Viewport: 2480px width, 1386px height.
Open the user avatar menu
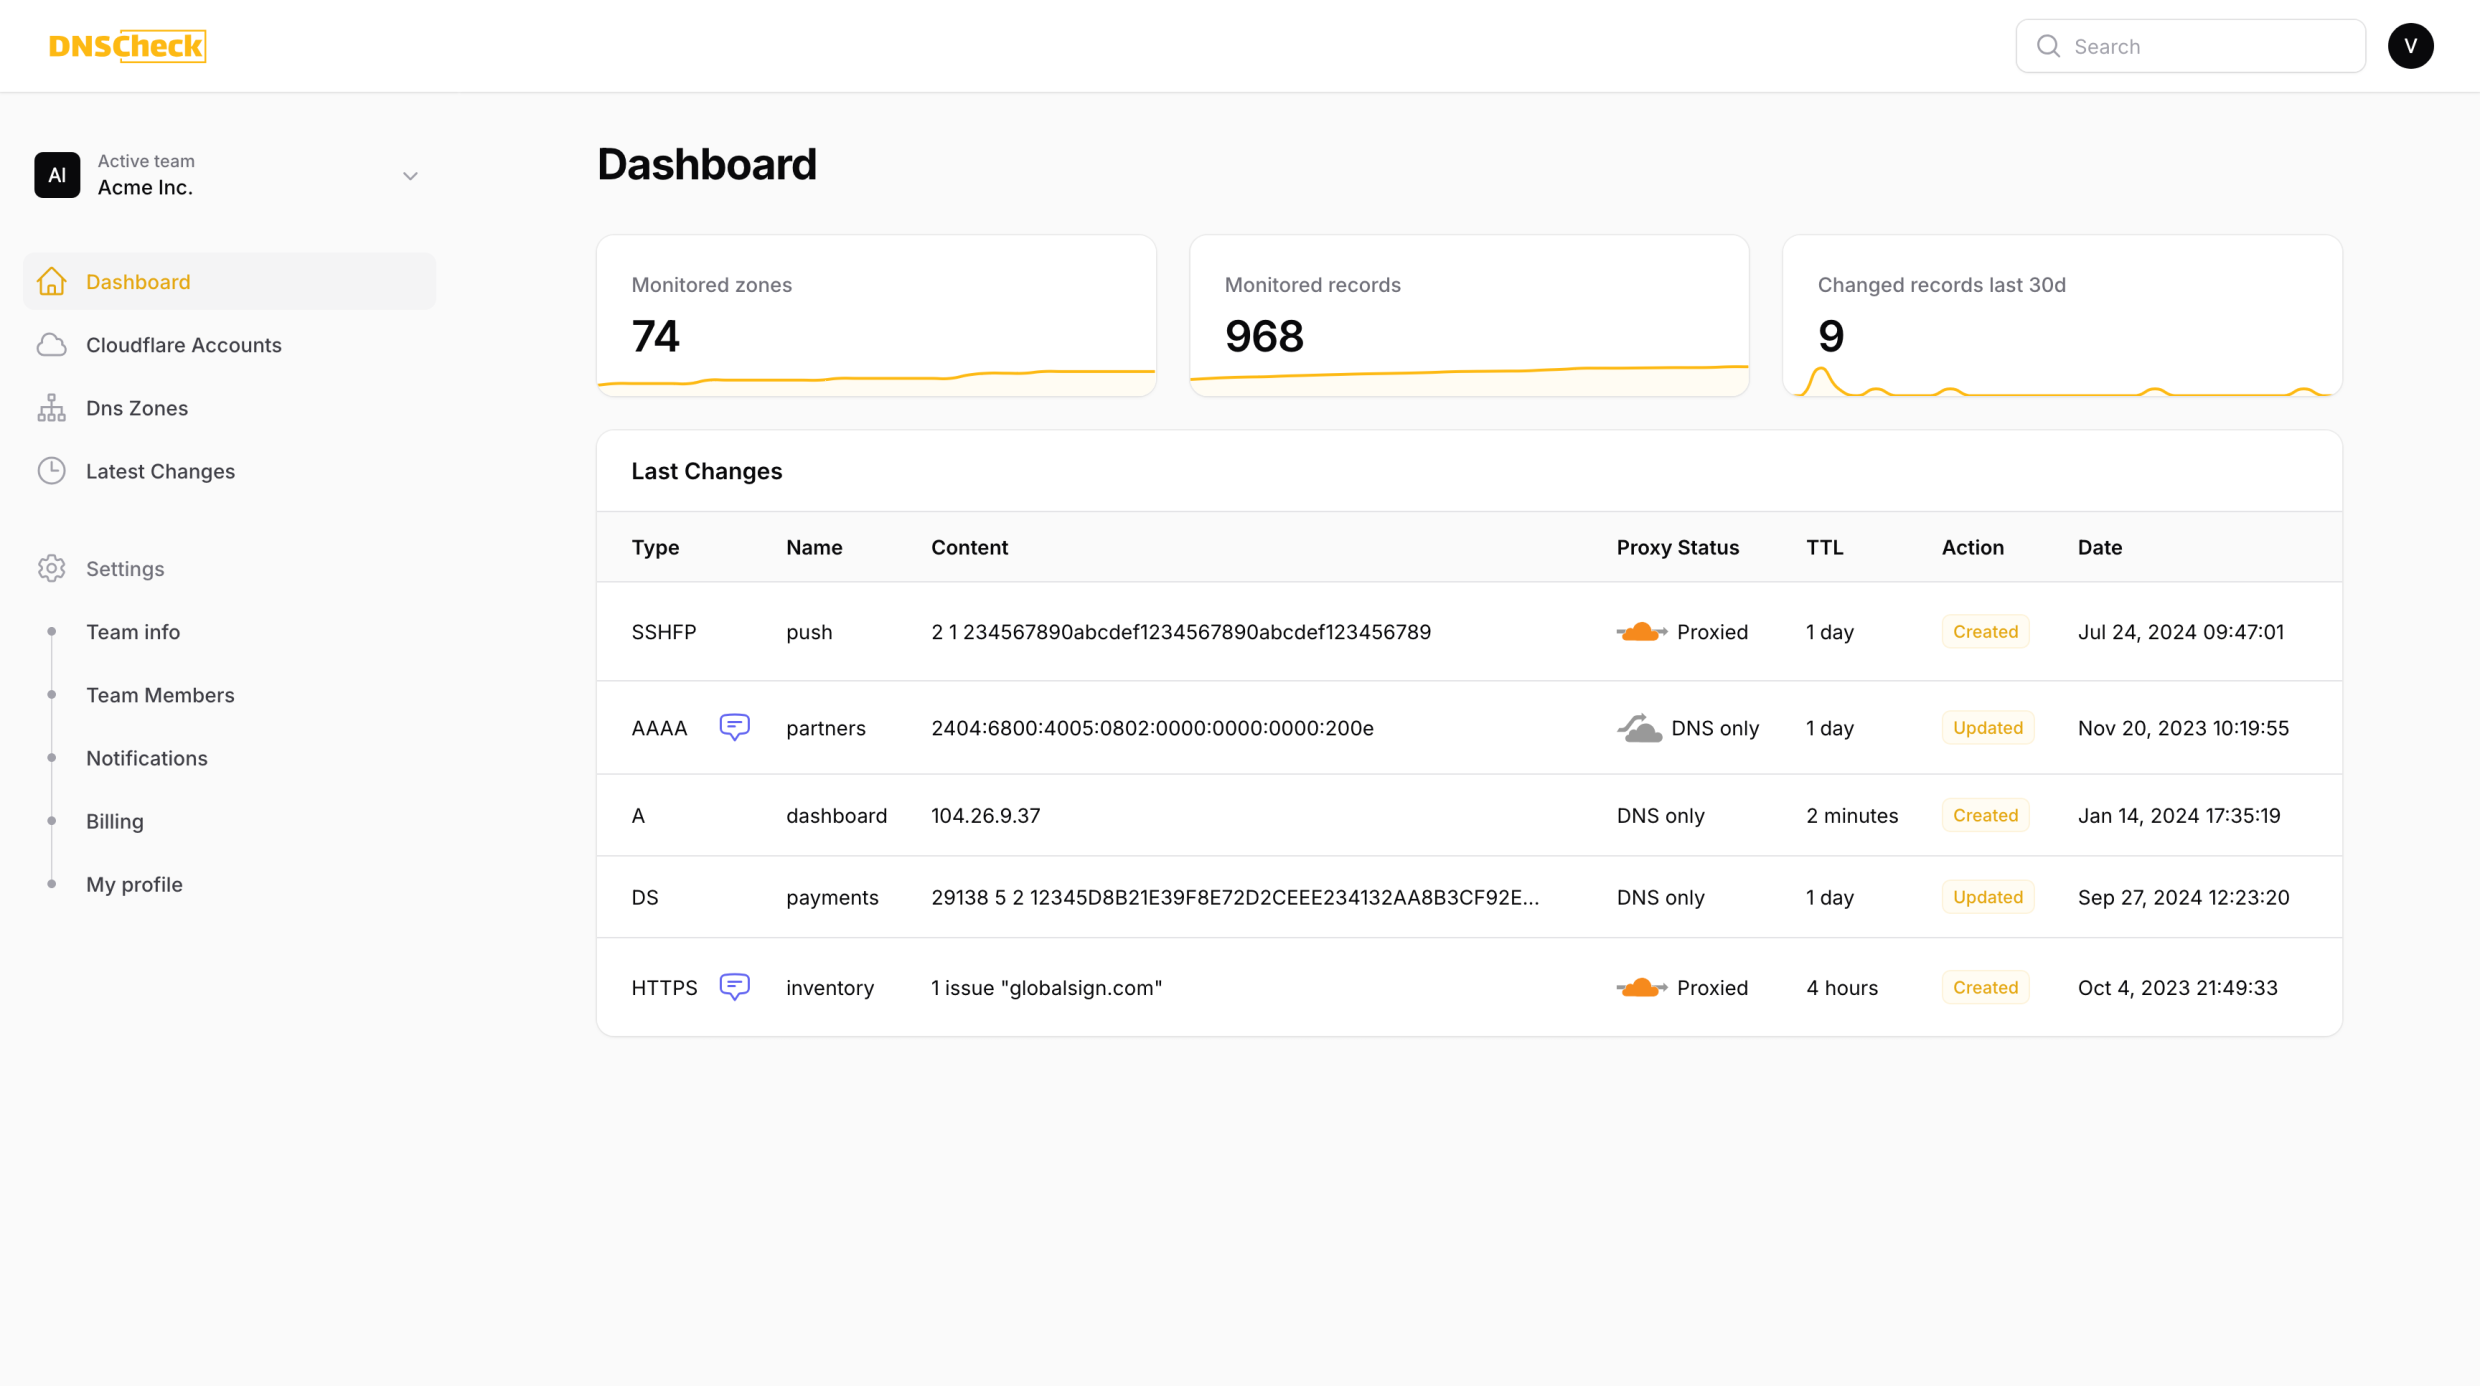[x=2411, y=45]
